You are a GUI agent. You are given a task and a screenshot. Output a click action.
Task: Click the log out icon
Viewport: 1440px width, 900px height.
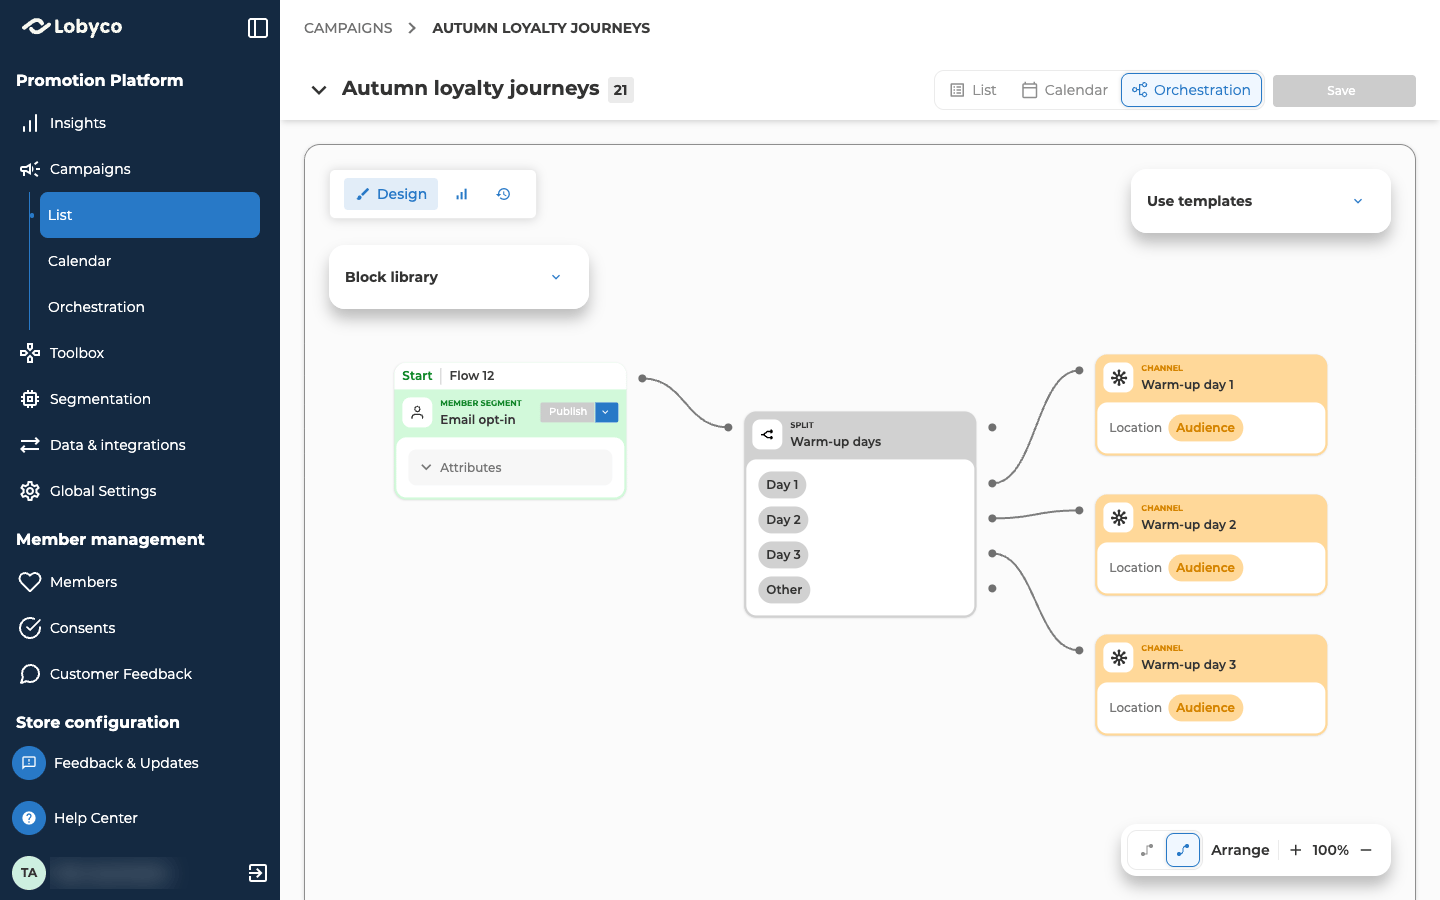[x=258, y=873]
